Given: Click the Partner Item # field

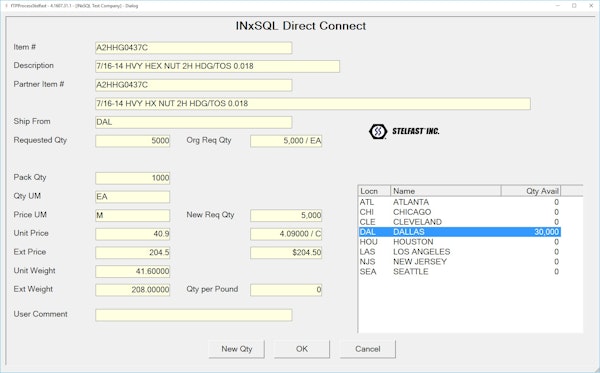Looking at the screenshot, I should pyautogui.click(x=194, y=85).
